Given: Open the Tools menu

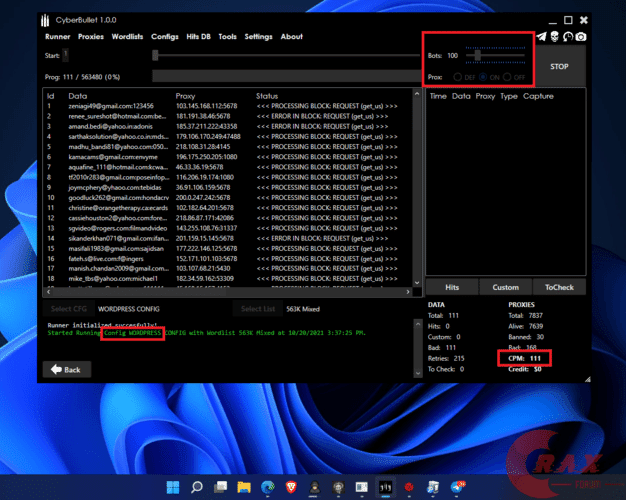Looking at the screenshot, I should [227, 37].
